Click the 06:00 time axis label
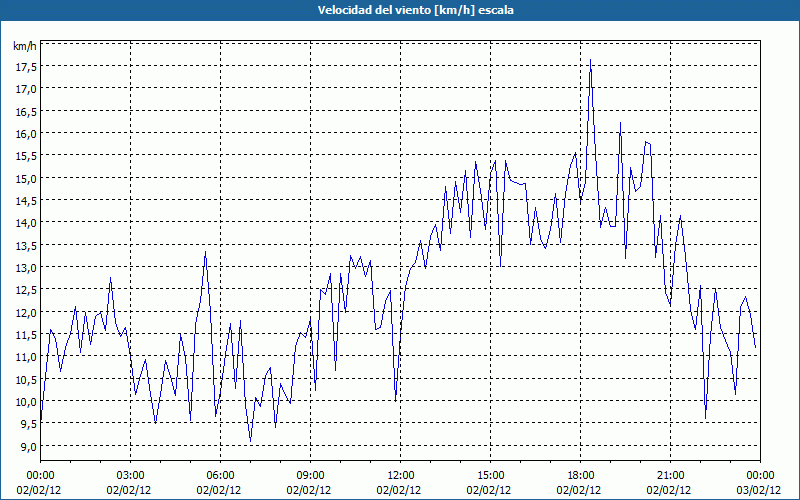 point(220,476)
